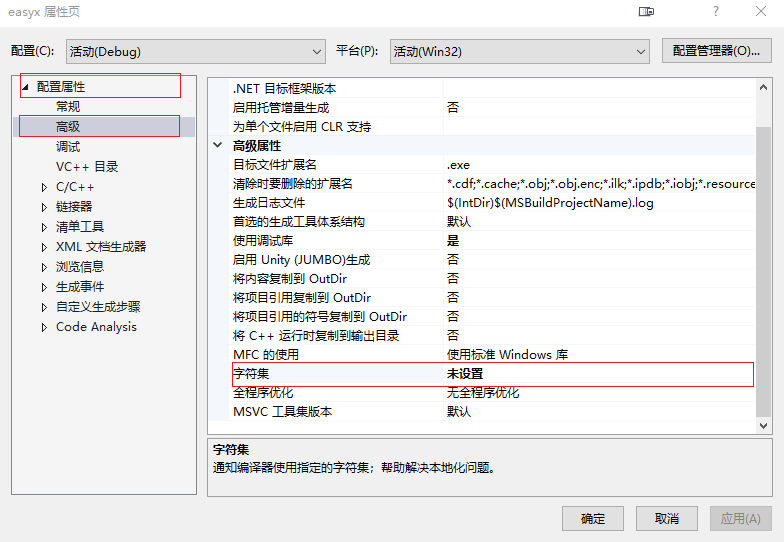This screenshot has width=784, height=542.
Task: Click the 将 C++ 运行时复制到输出目录 property
Action: point(316,336)
